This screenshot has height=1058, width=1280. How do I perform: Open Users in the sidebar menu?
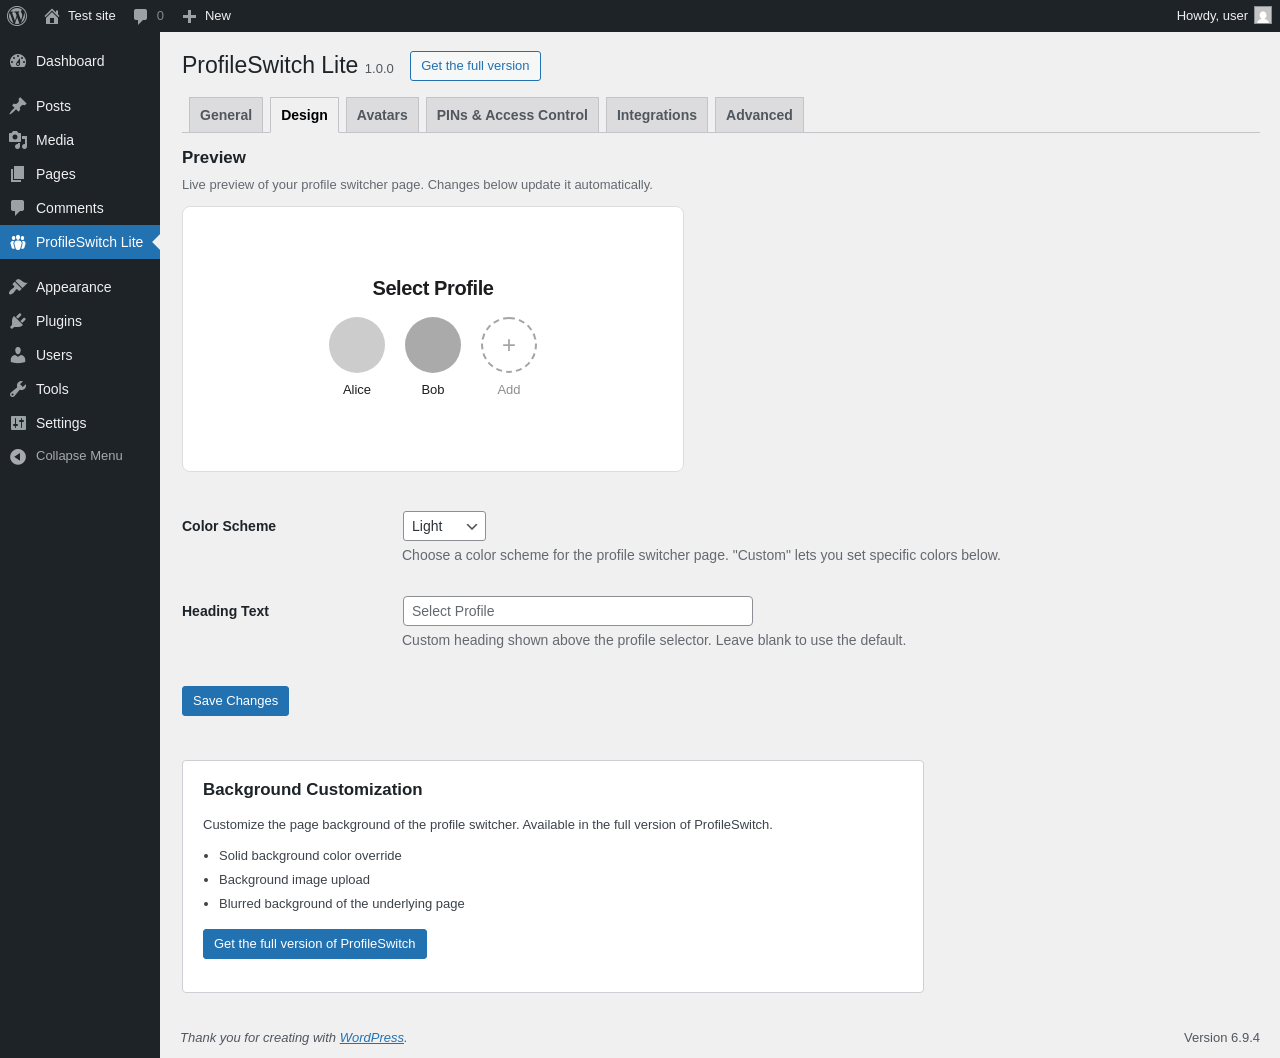(80, 355)
